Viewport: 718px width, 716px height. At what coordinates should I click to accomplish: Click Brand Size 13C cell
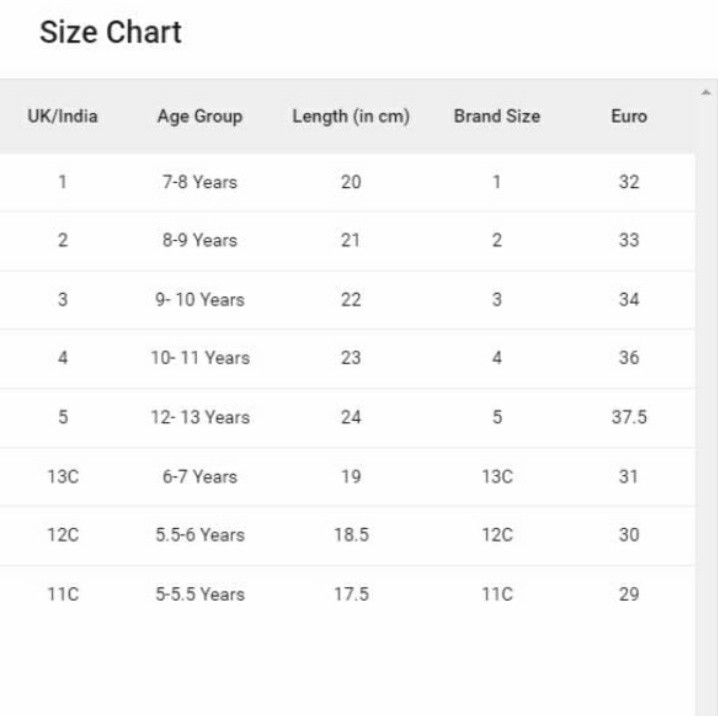pyautogui.click(x=497, y=476)
